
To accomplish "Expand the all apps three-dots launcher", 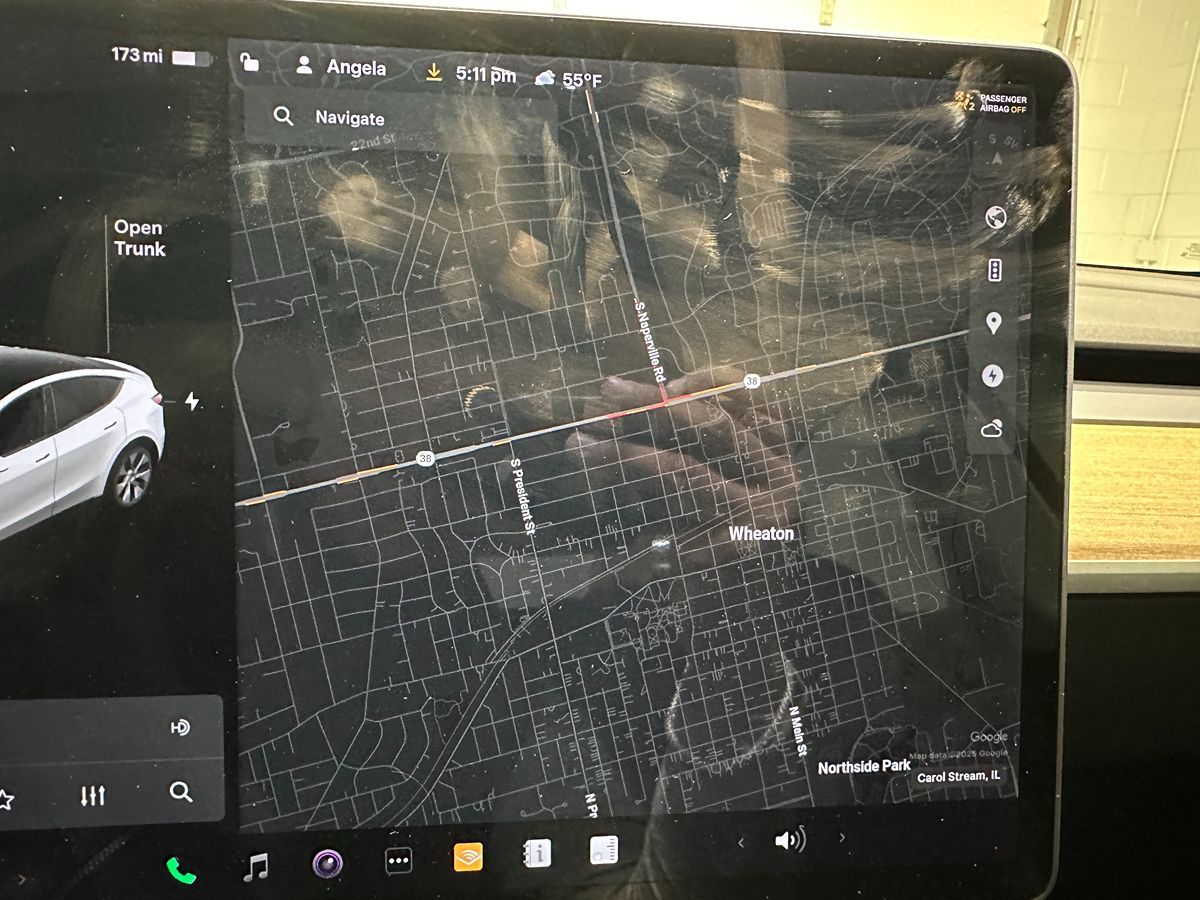I will [399, 861].
